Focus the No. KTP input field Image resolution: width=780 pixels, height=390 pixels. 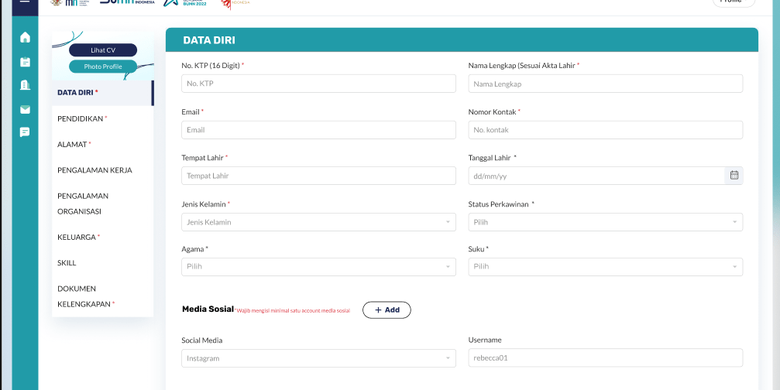tap(318, 84)
